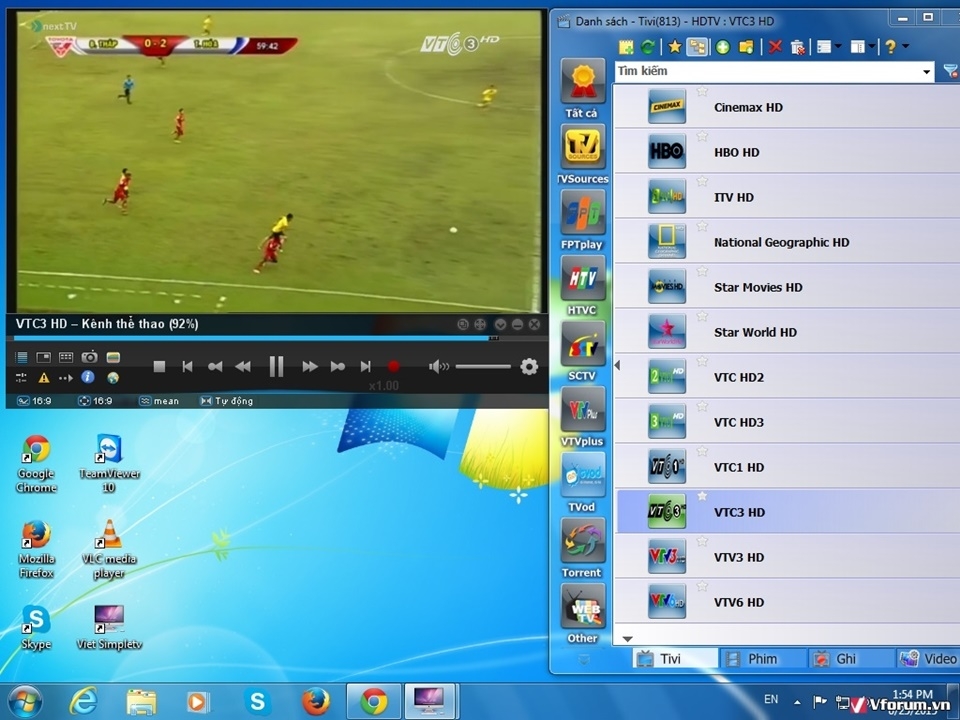Switch to the Ghi tab
The image size is (960, 720).
[x=850, y=659]
